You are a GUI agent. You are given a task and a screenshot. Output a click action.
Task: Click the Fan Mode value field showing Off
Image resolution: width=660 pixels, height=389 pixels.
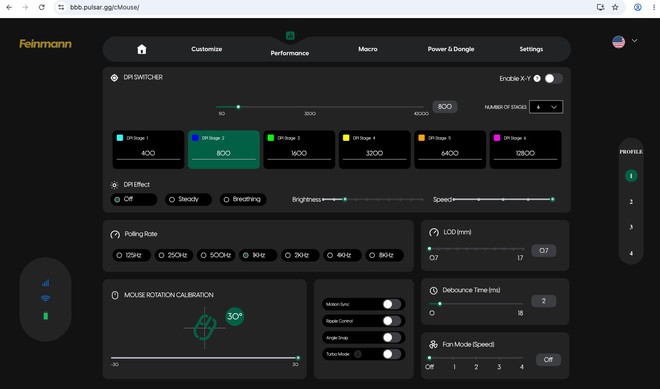[548, 360]
